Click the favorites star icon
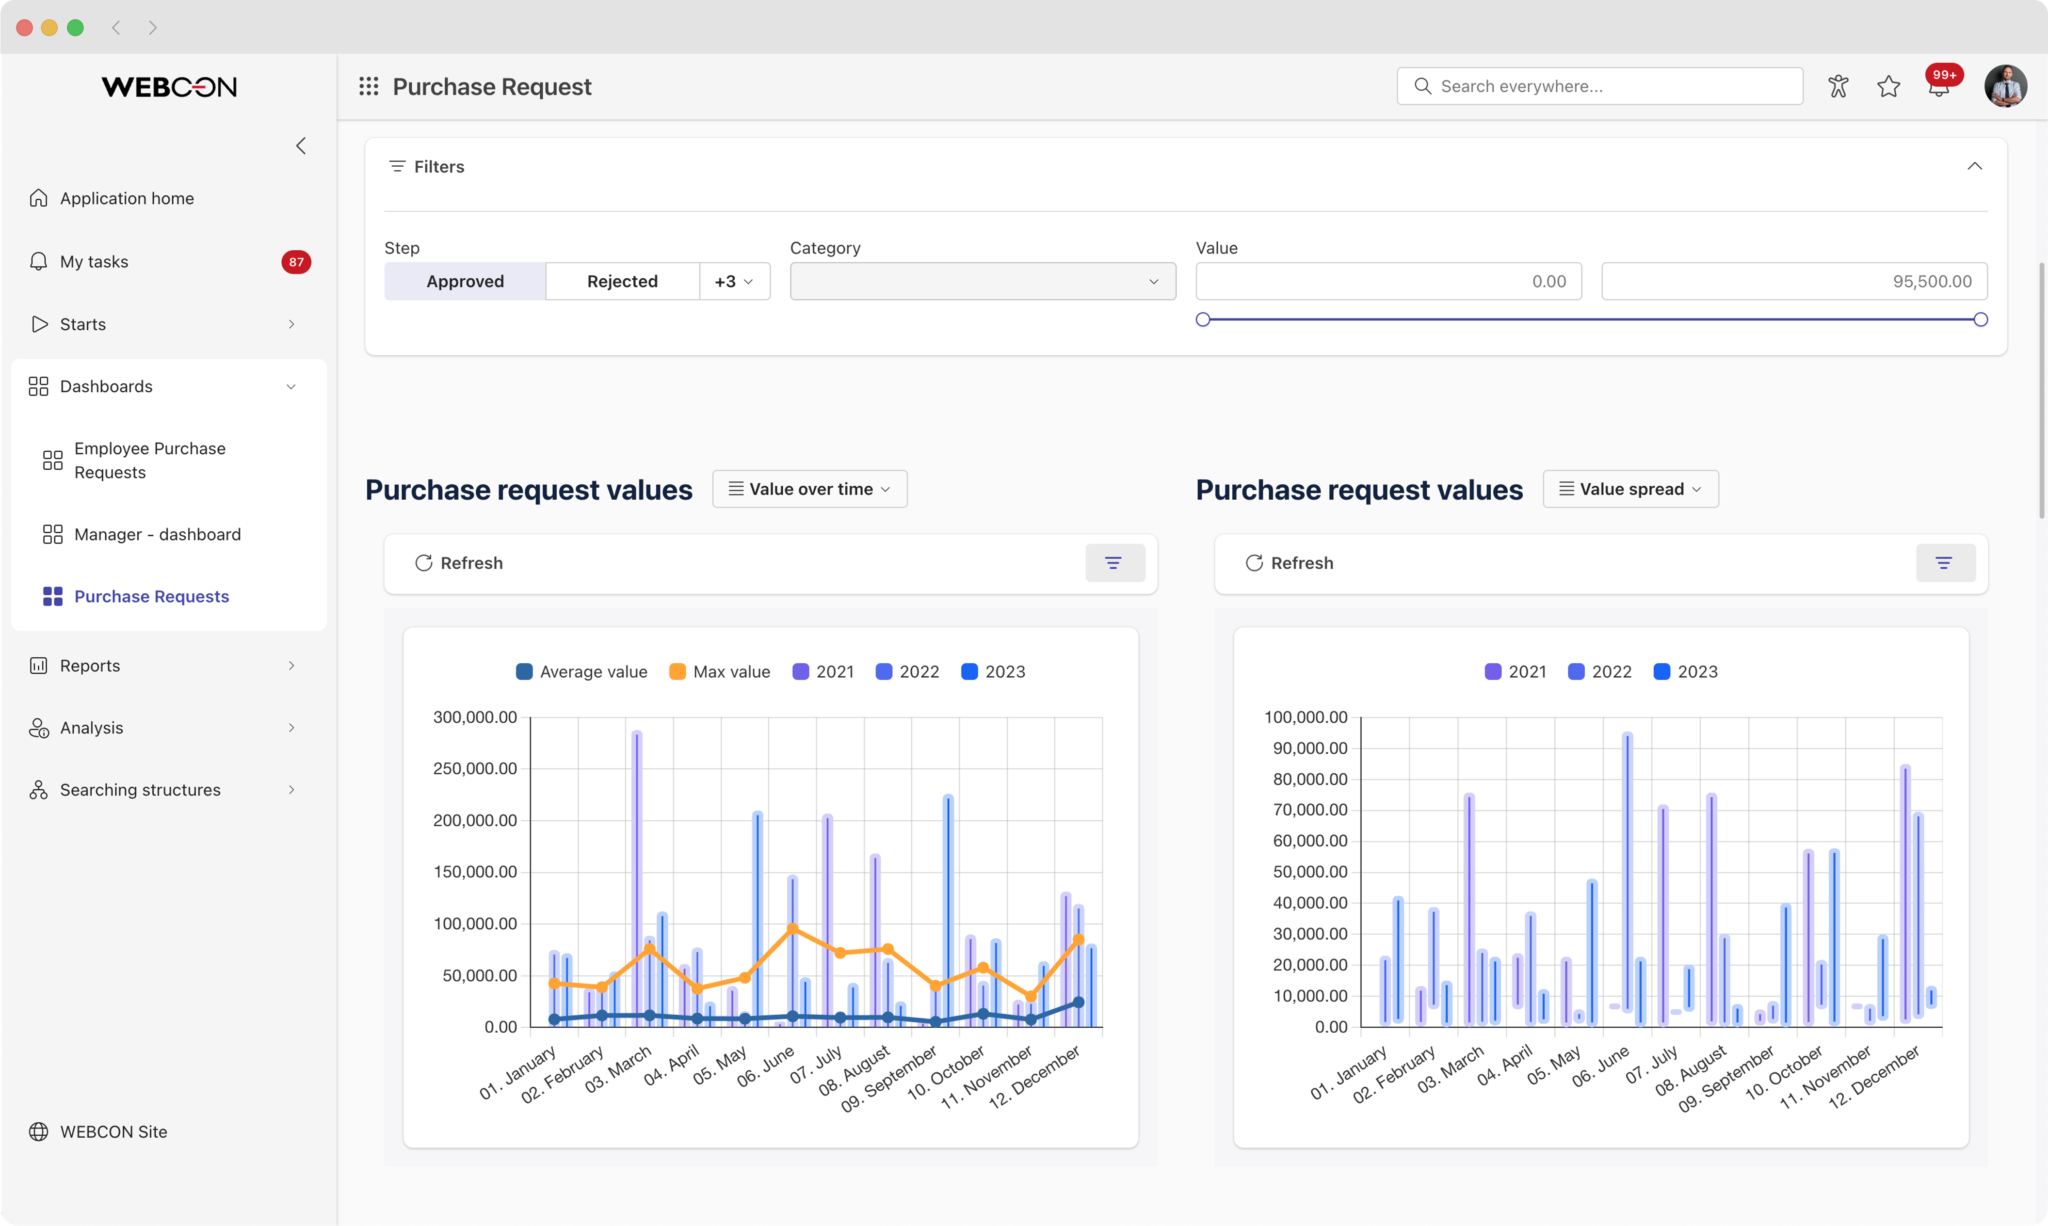This screenshot has height=1226, width=2048. (1888, 86)
